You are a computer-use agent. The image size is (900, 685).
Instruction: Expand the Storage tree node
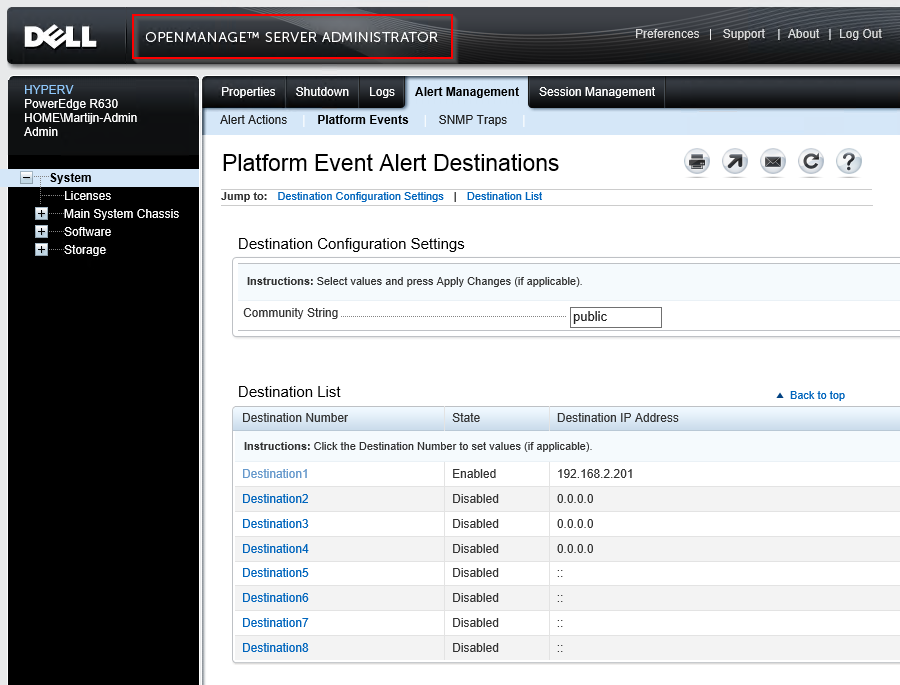click(x=41, y=250)
